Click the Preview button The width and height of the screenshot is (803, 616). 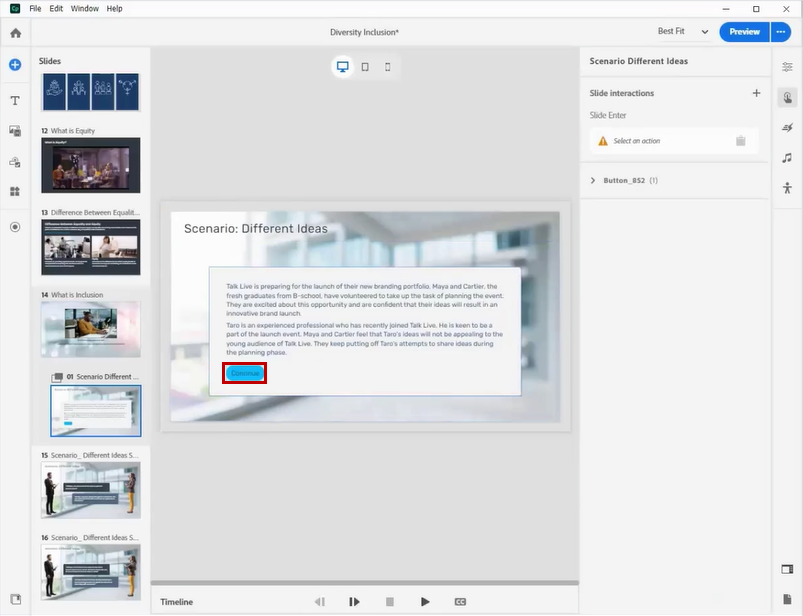pyautogui.click(x=744, y=32)
